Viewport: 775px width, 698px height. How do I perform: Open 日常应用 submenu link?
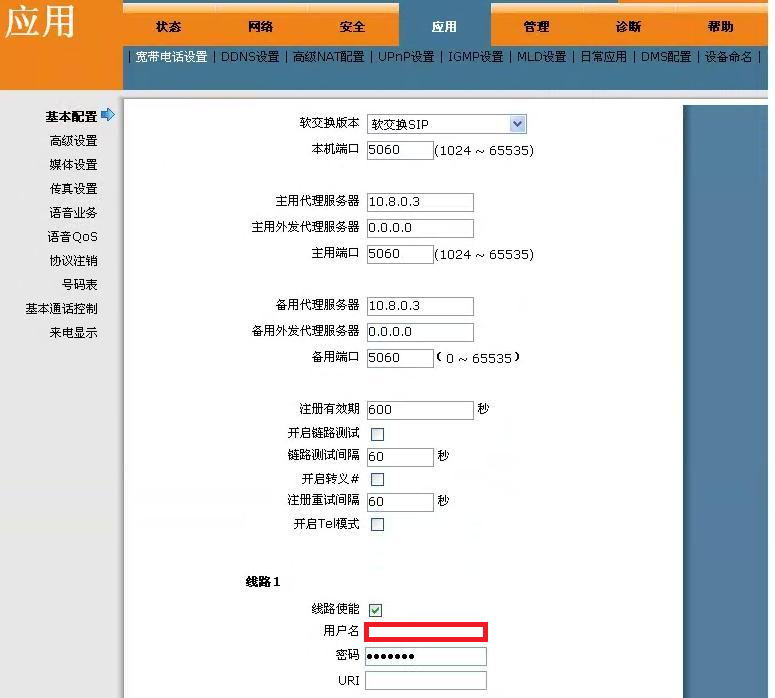click(603, 57)
